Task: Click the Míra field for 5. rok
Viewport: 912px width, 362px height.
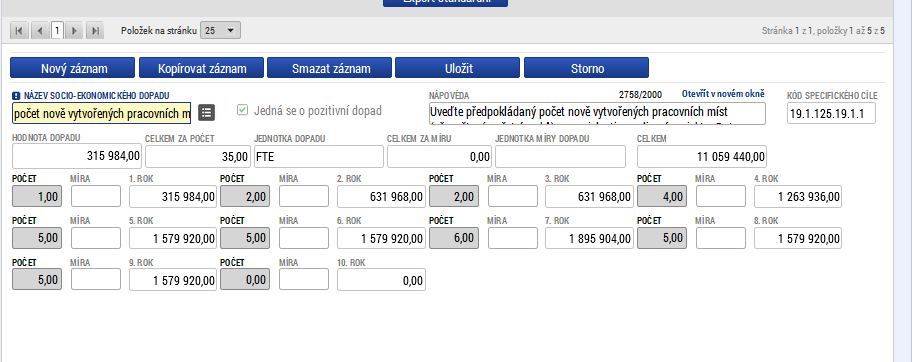Action: click(96, 237)
